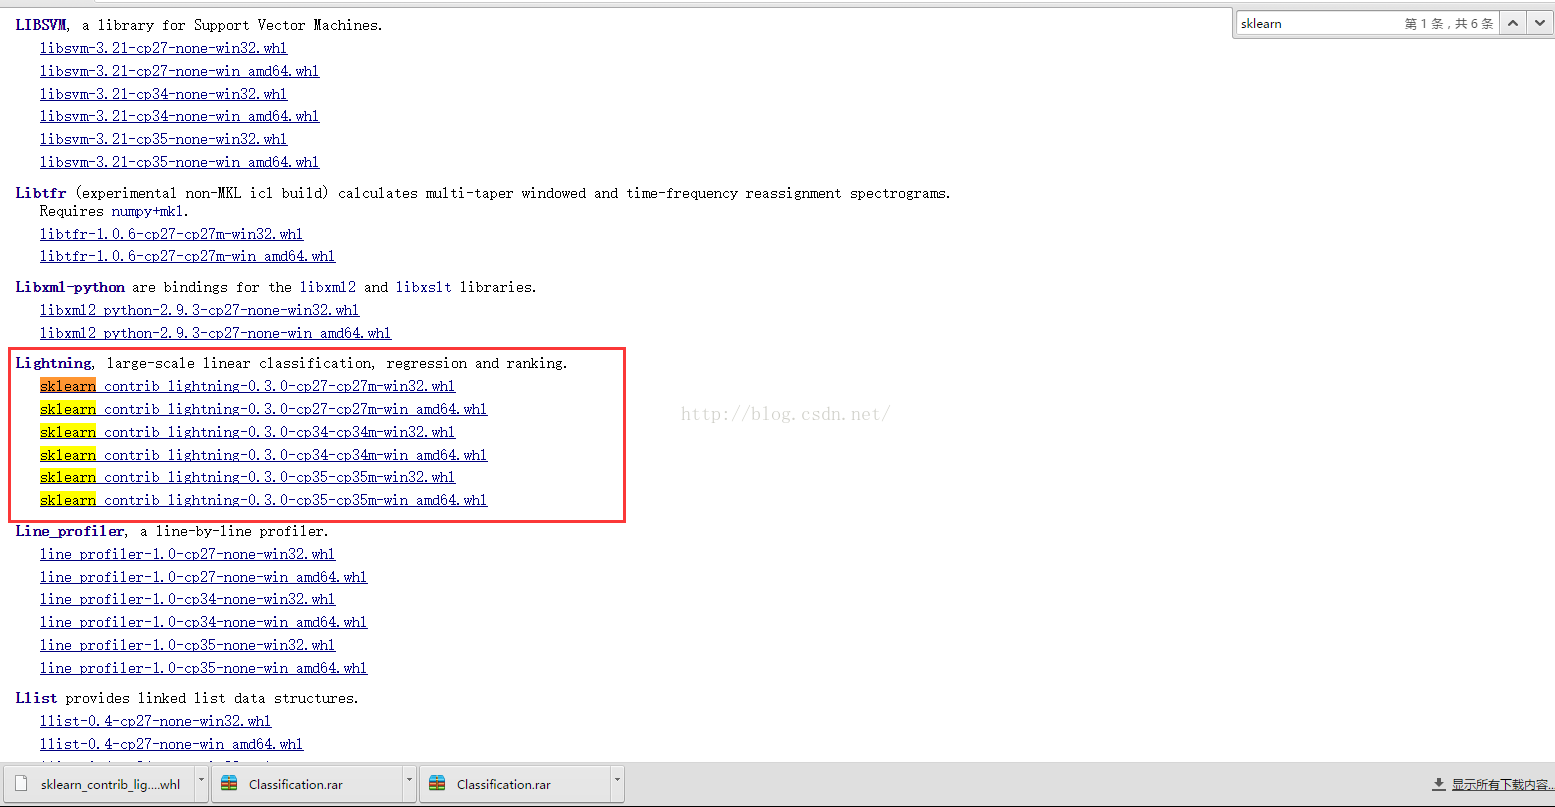
Task: Download libsvm-3.21-cp27-none-win32.whl
Action: (163, 48)
